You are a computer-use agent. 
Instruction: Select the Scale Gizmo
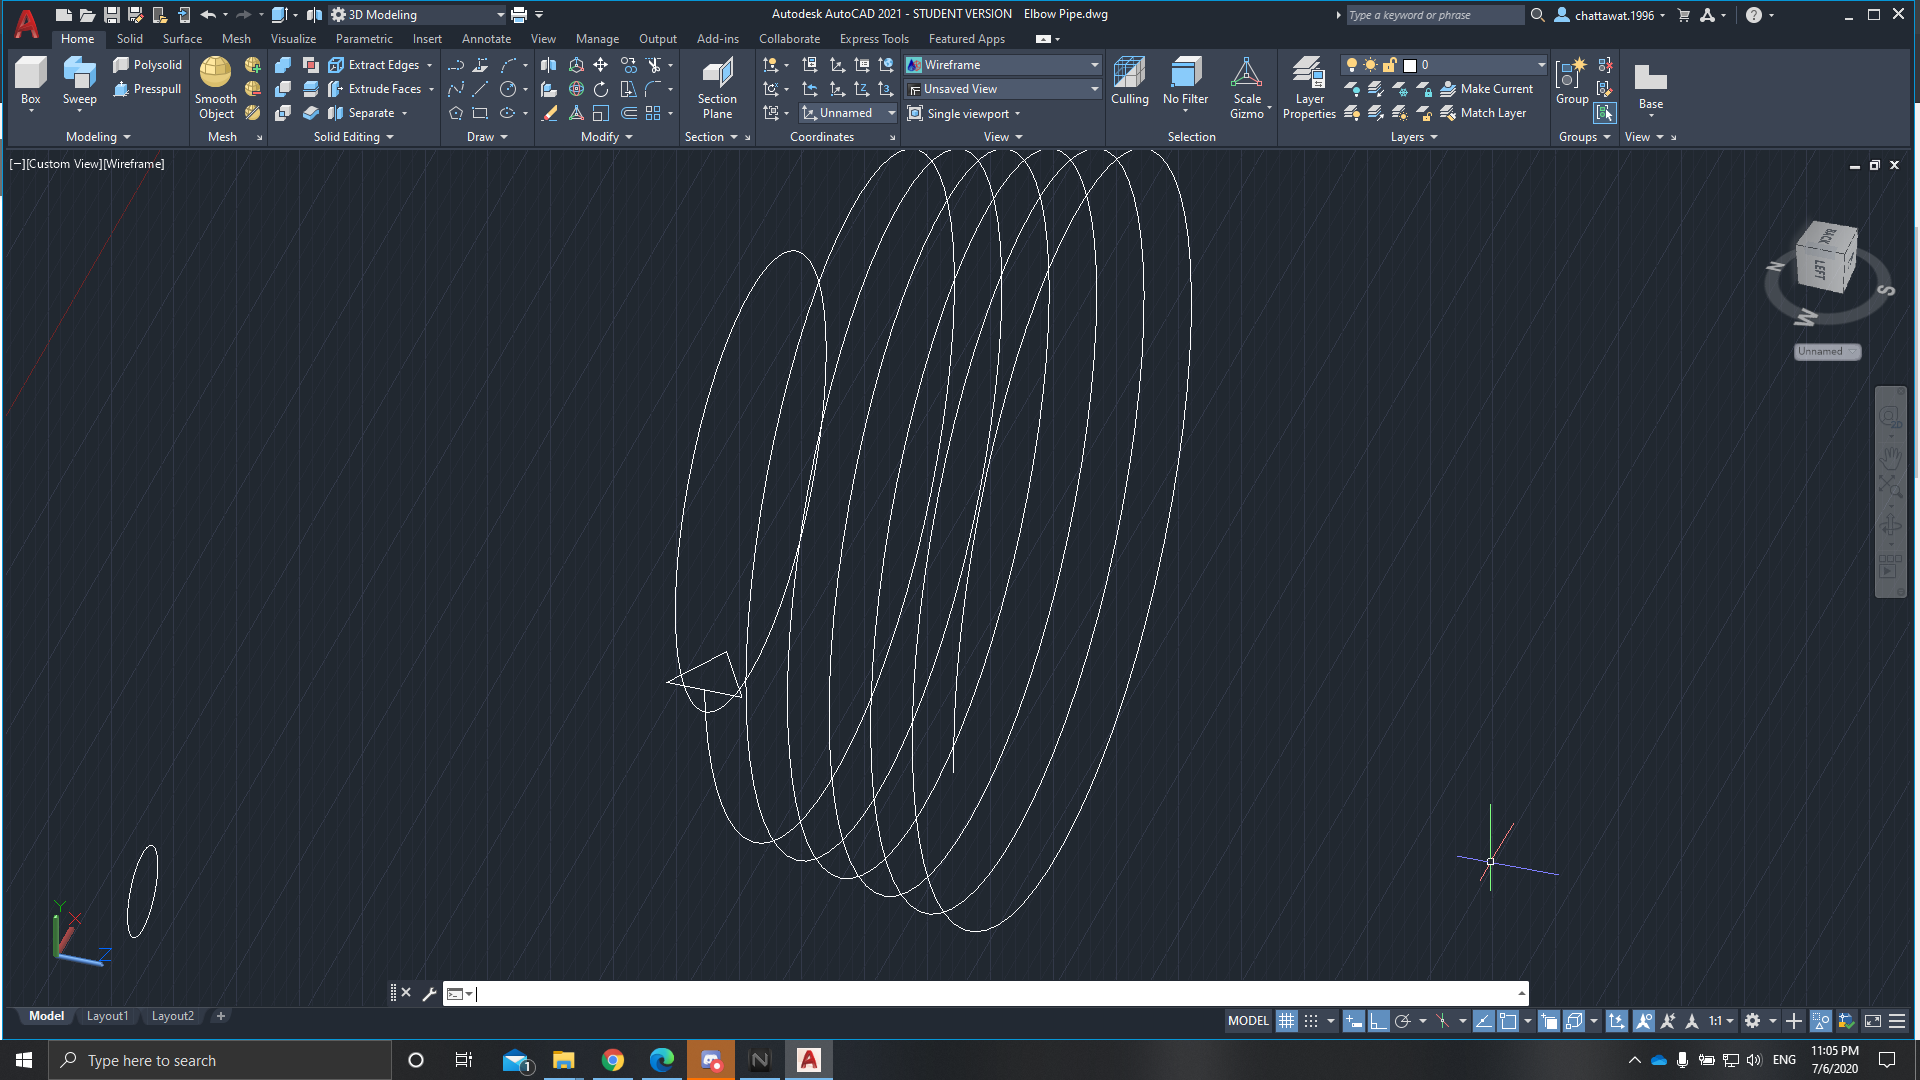(1247, 85)
